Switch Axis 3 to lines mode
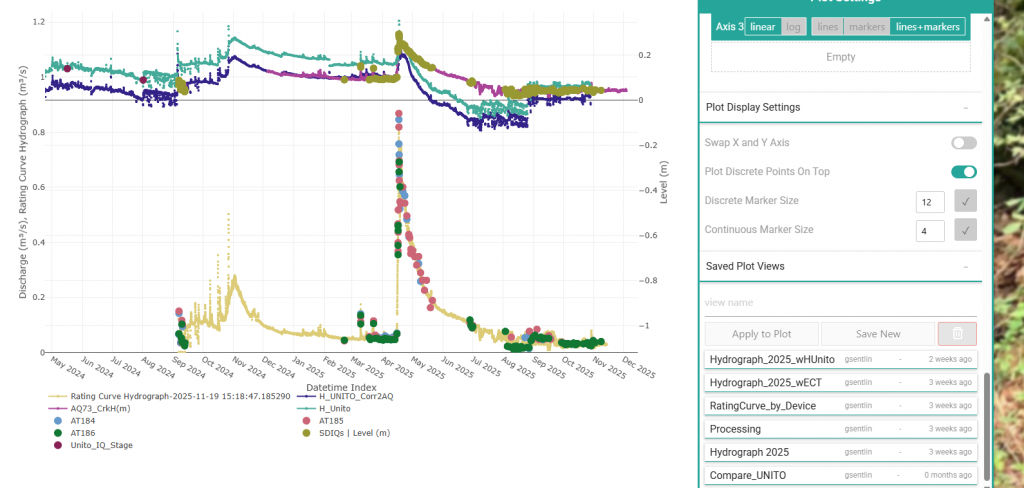1024x488 pixels. (x=828, y=27)
